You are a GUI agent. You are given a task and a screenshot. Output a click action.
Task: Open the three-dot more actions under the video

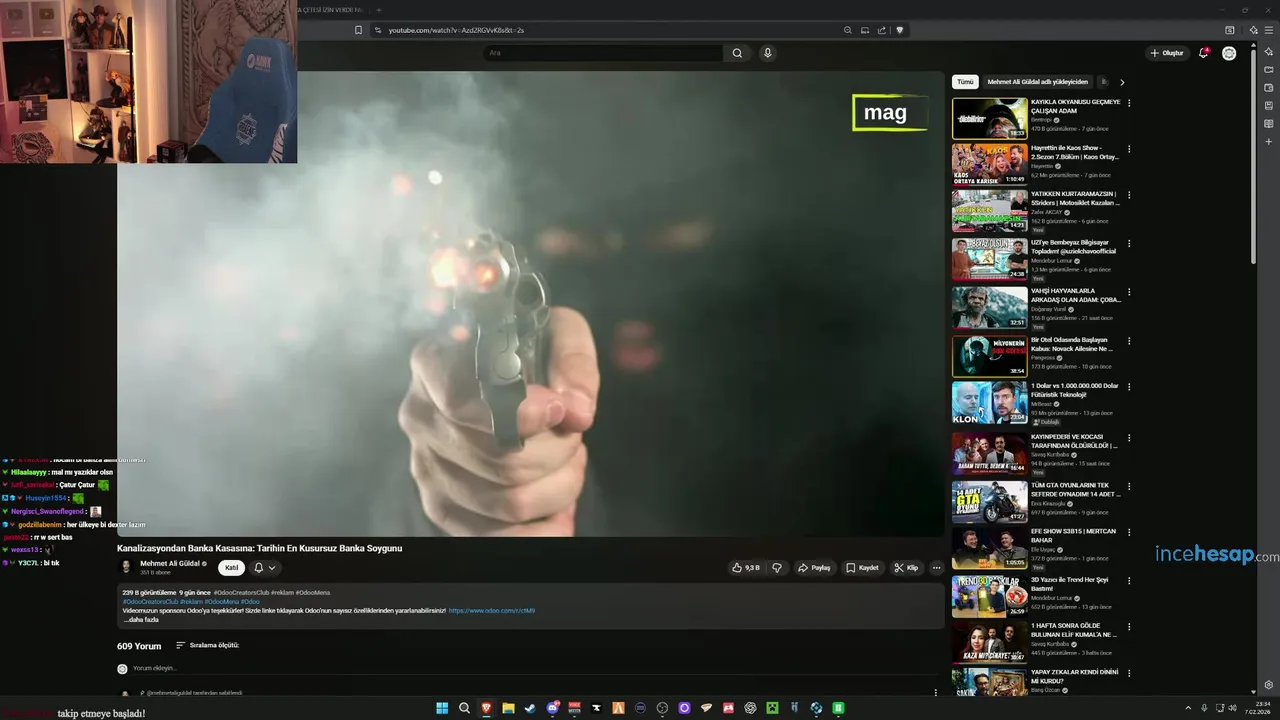(x=936, y=568)
